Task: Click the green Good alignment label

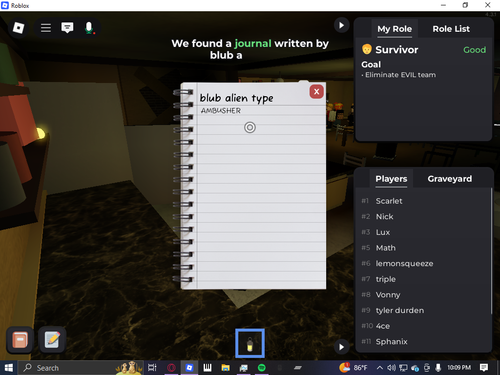Action: 474,50
